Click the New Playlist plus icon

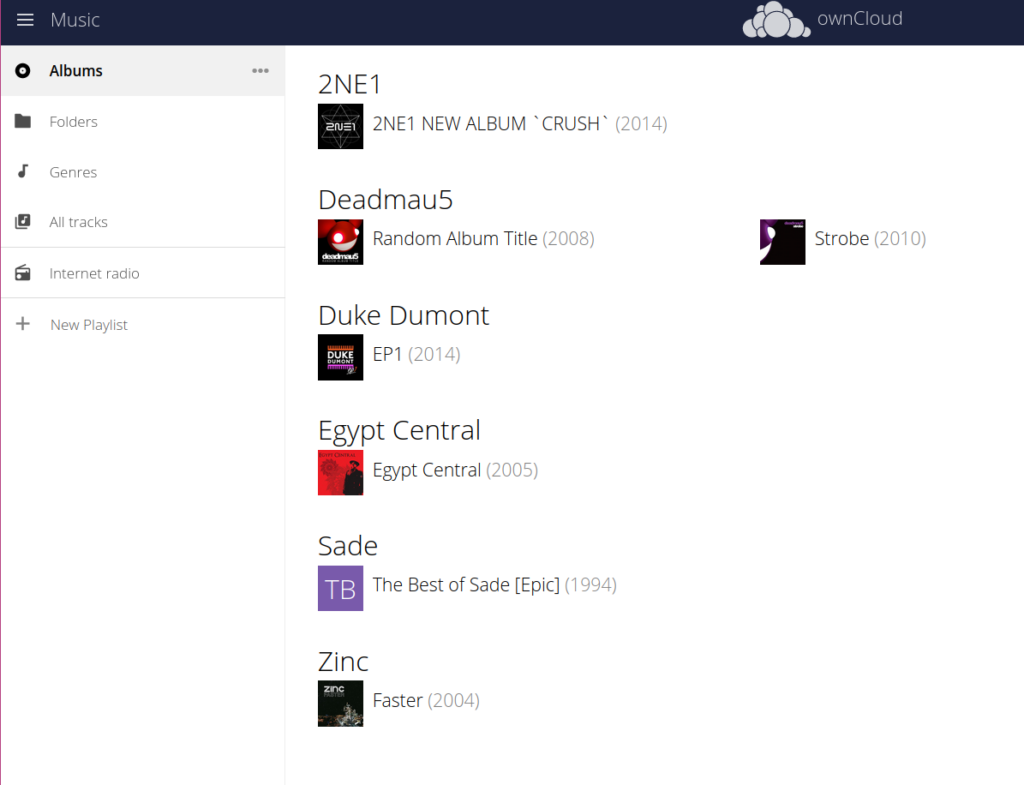tap(23, 323)
